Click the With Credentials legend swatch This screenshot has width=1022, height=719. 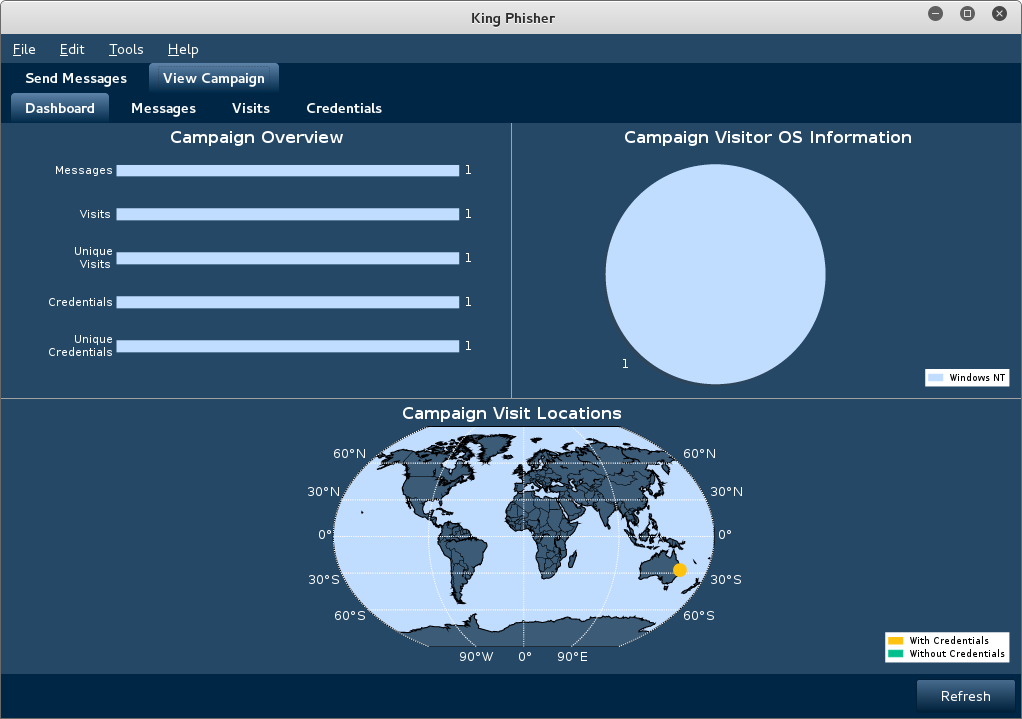point(896,641)
